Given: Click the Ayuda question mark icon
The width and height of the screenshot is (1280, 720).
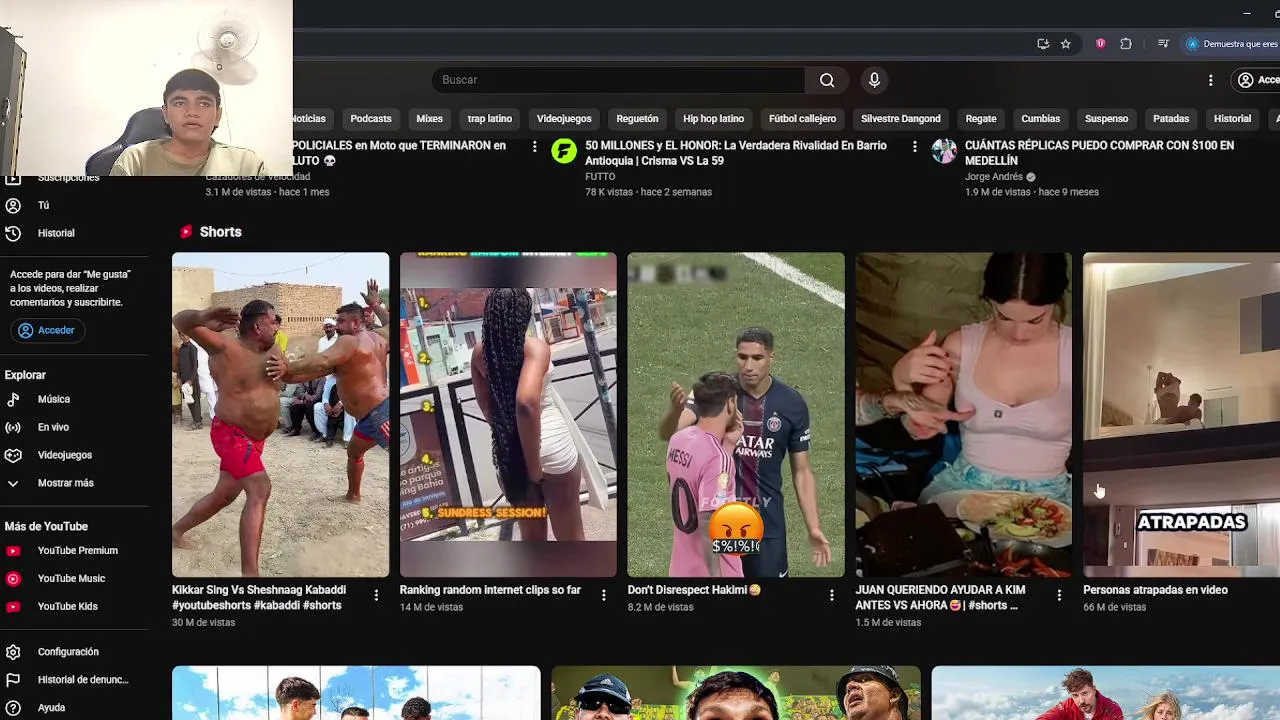Looking at the screenshot, I should click(13, 708).
